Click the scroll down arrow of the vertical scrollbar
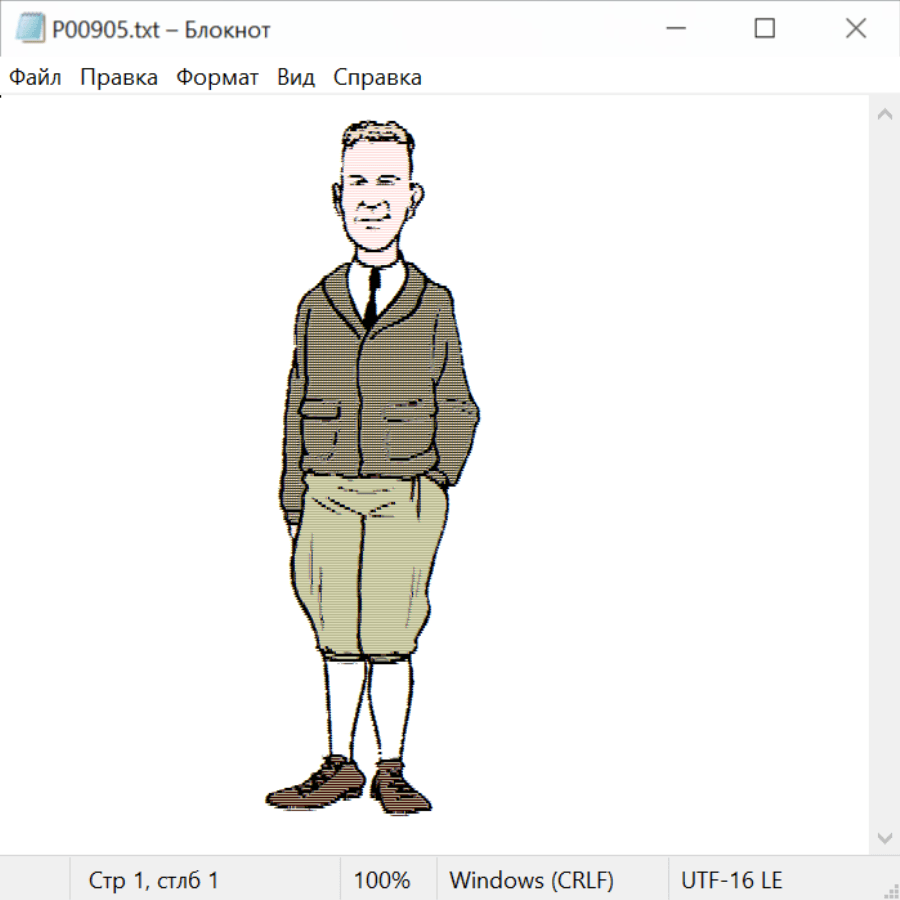Viewport: 900px width, 900px height. pyautogui.click(x=884, y=837)
